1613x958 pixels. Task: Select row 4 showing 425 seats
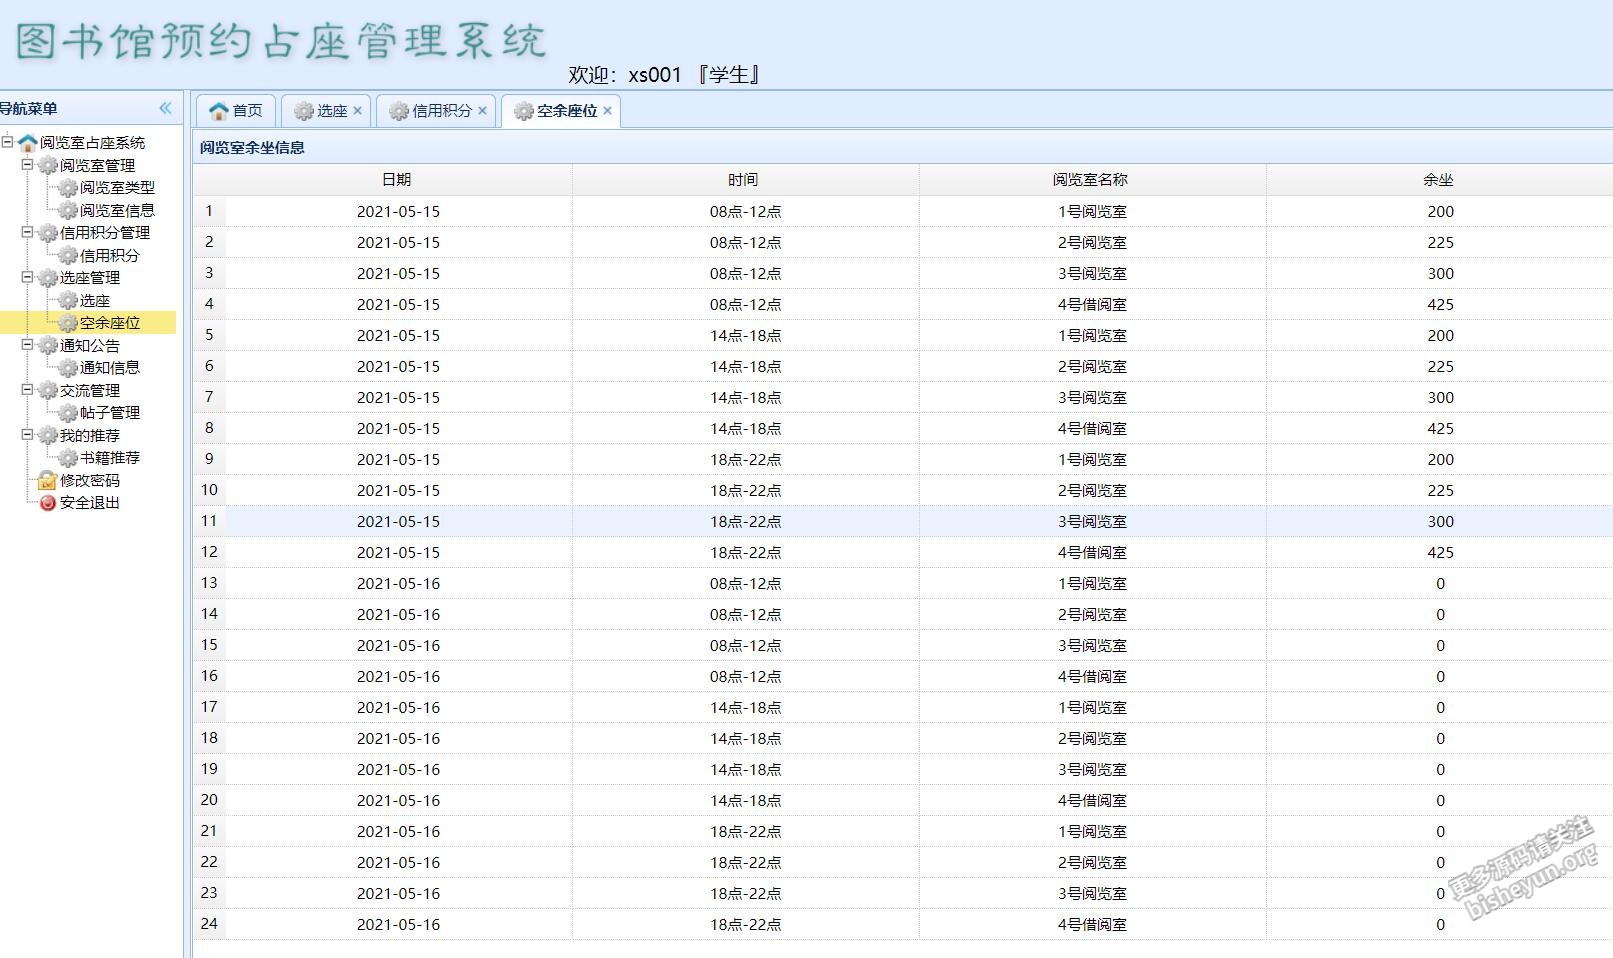902,304
